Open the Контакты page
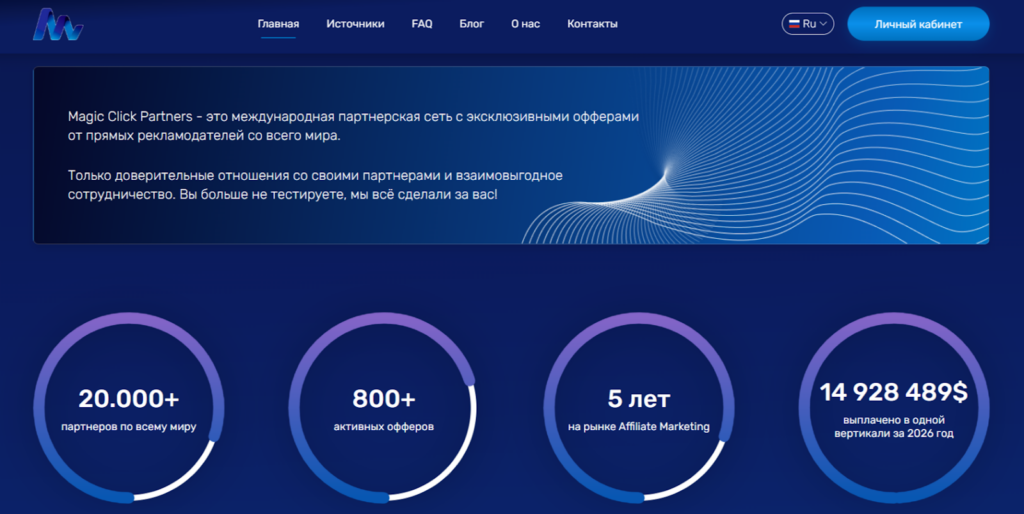1024x514 pixels. click(x=592, y=24)
